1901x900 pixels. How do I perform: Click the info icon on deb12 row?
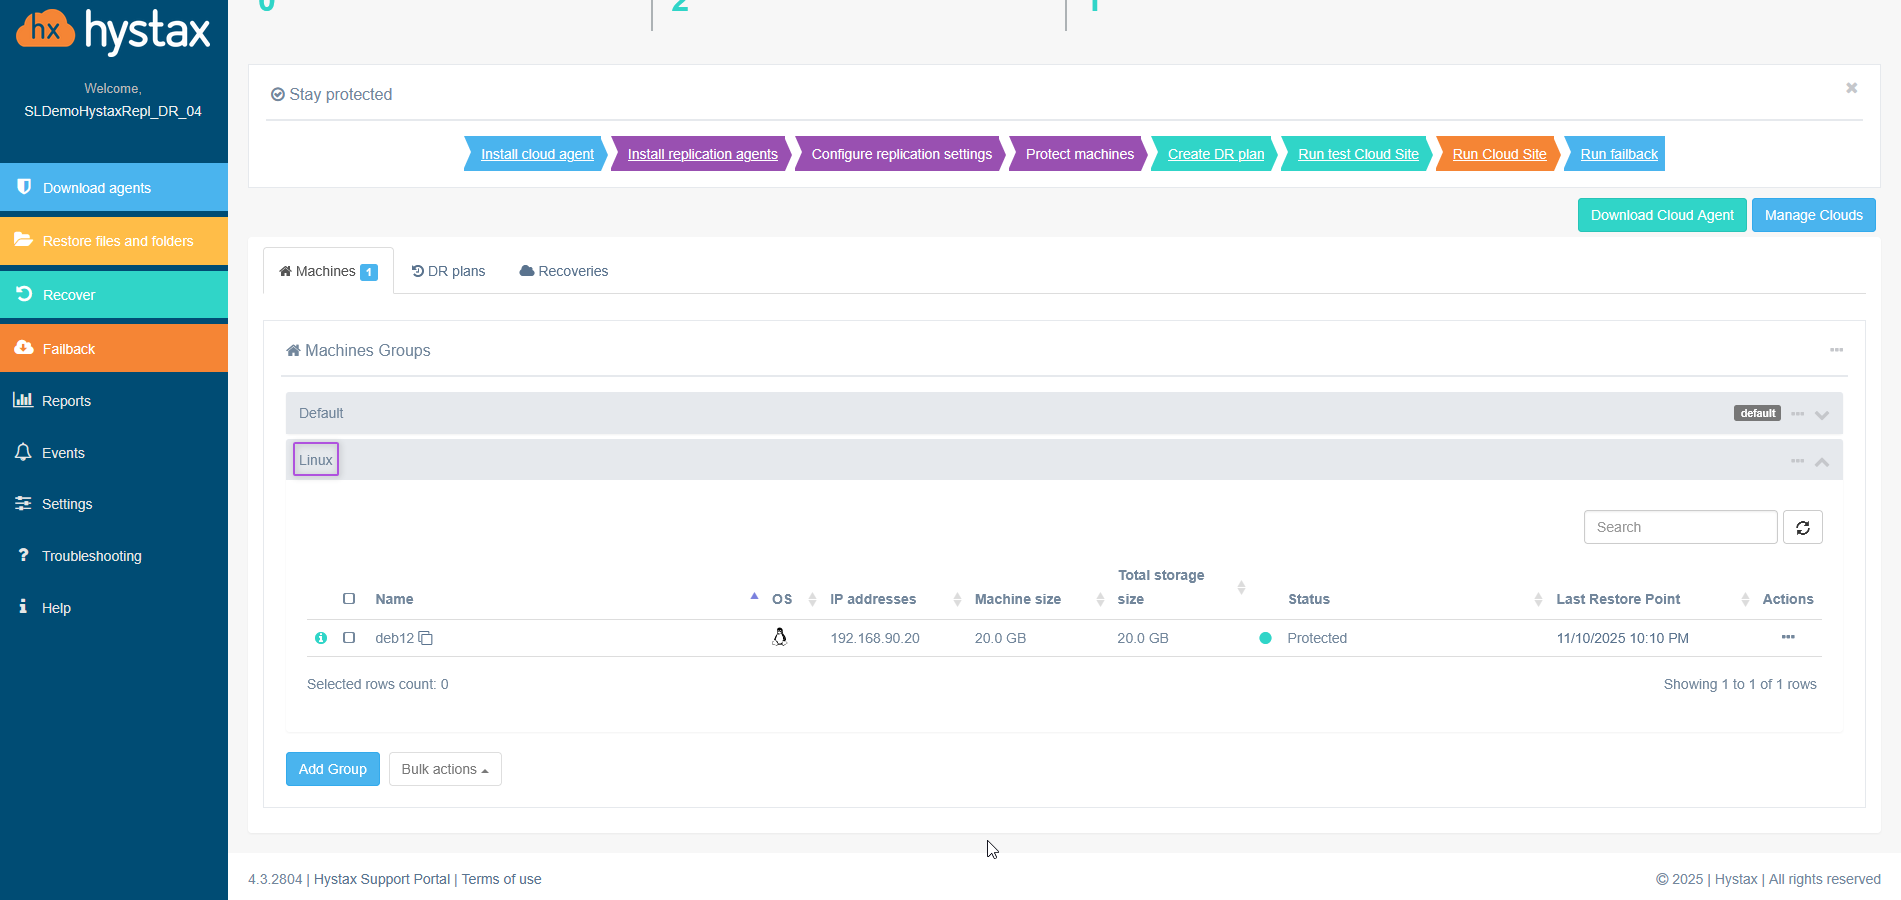pyautogui.click(x=321, y=638)
